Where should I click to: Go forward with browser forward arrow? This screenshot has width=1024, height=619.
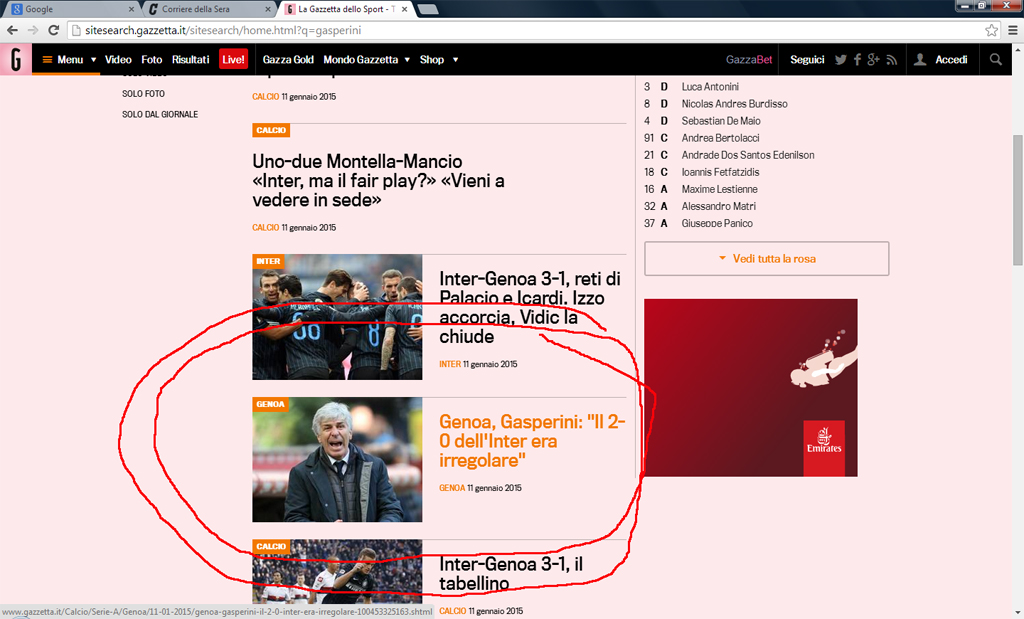click(x=33, y=30)
